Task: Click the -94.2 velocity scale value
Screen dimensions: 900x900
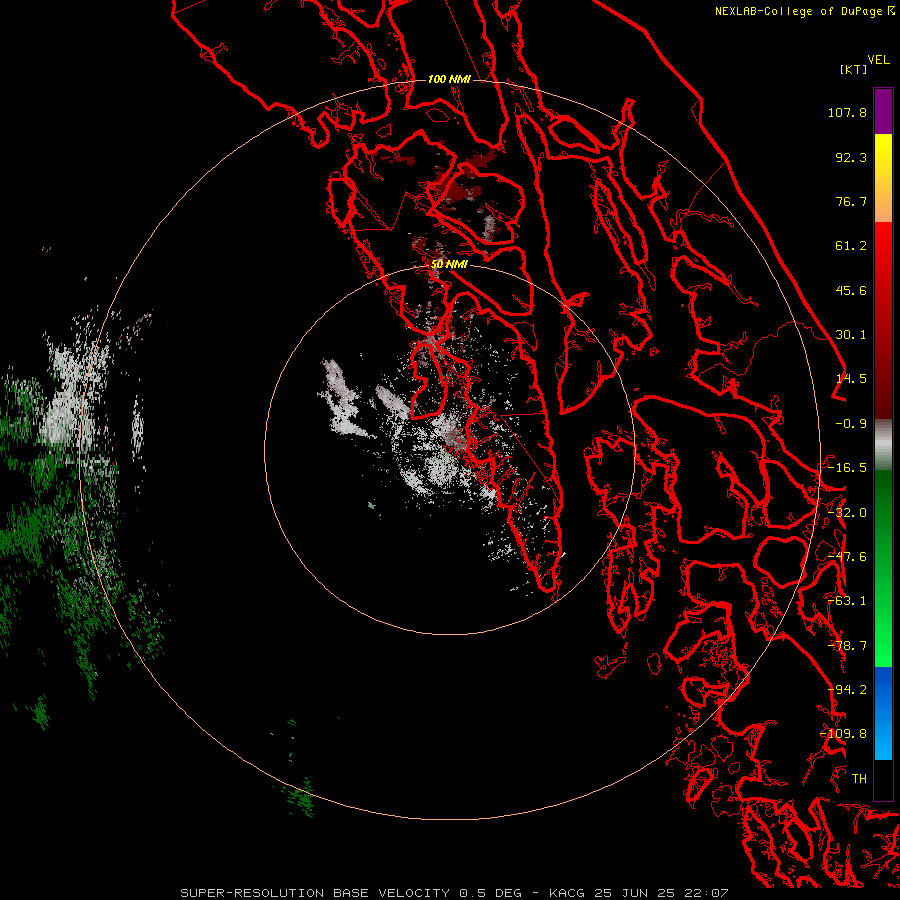Action: tap(847, 690)
